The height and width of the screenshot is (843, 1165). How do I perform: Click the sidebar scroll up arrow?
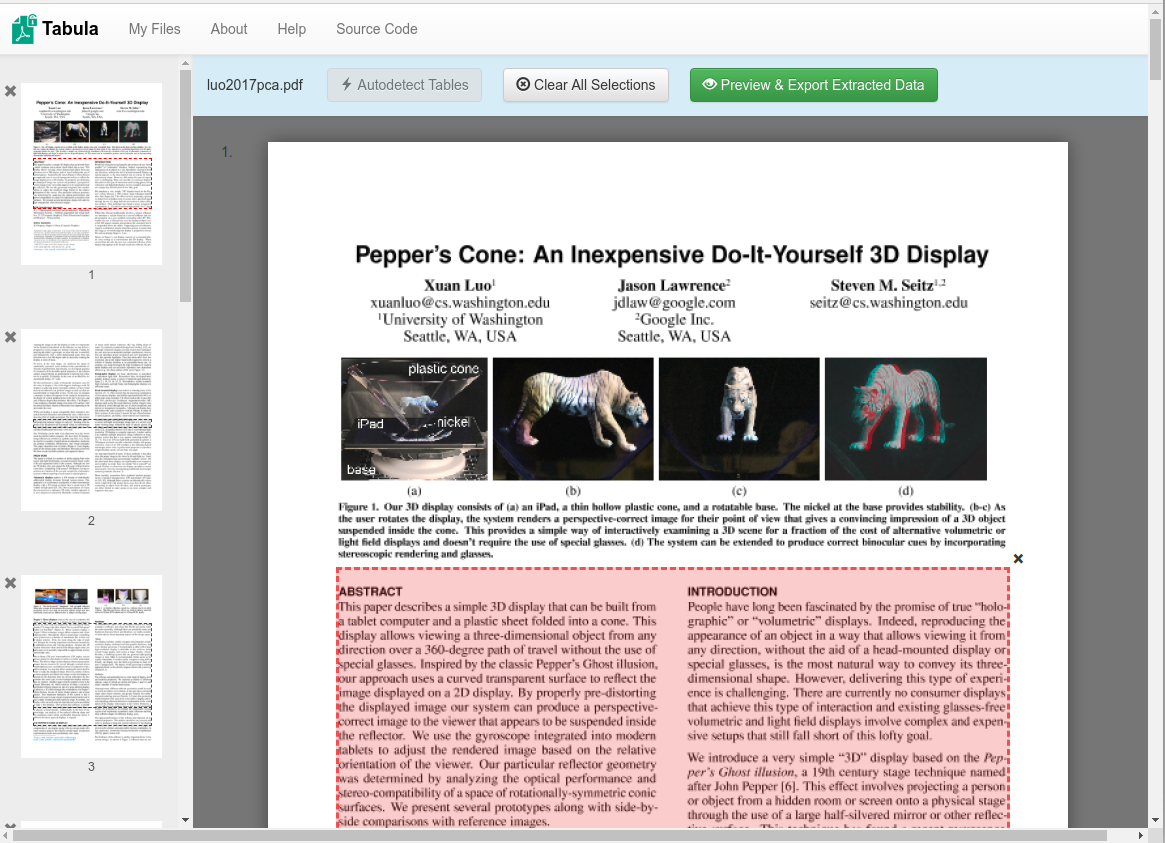(x=185, y=64)
